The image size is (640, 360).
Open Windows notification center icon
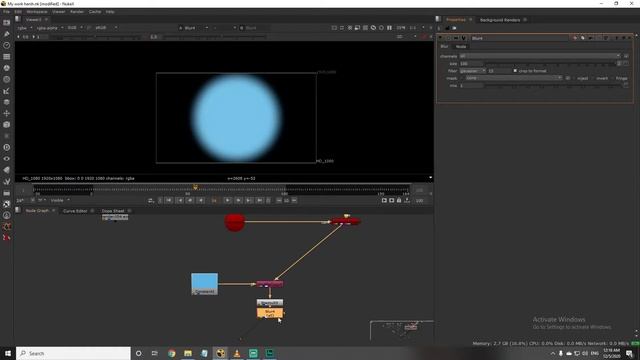click(x=629, y=353)
